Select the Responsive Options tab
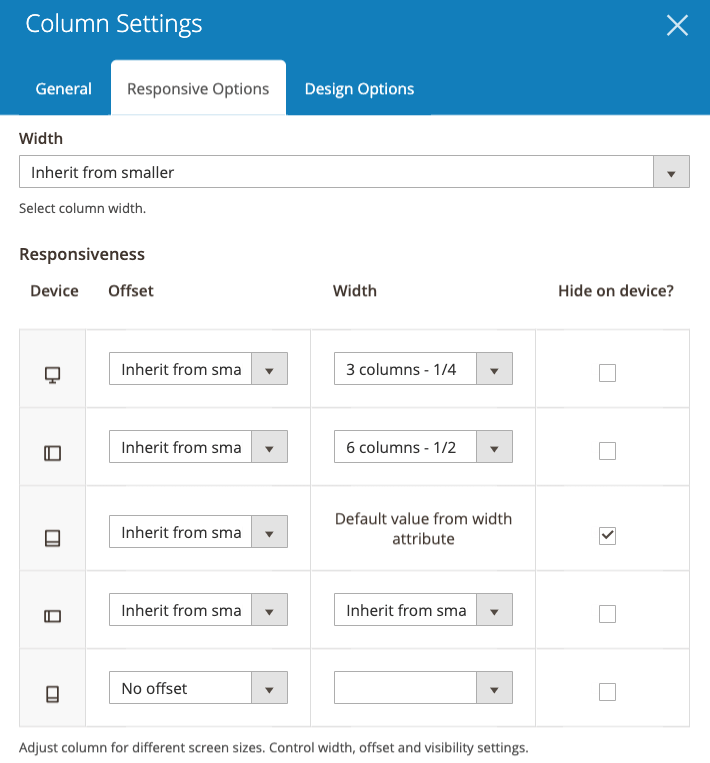 coord(198,88)
